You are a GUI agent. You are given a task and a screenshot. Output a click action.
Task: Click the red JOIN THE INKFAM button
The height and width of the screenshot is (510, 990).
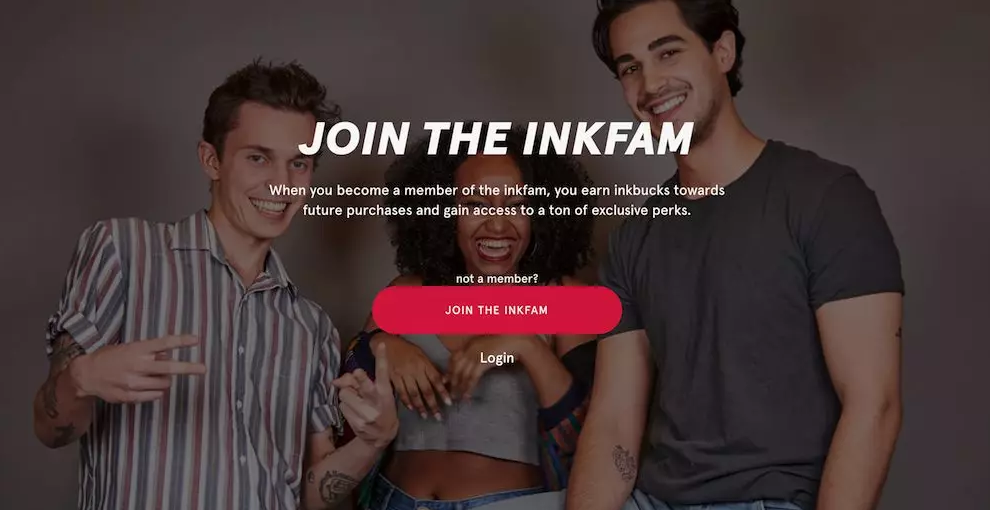[x=497, y=310]
